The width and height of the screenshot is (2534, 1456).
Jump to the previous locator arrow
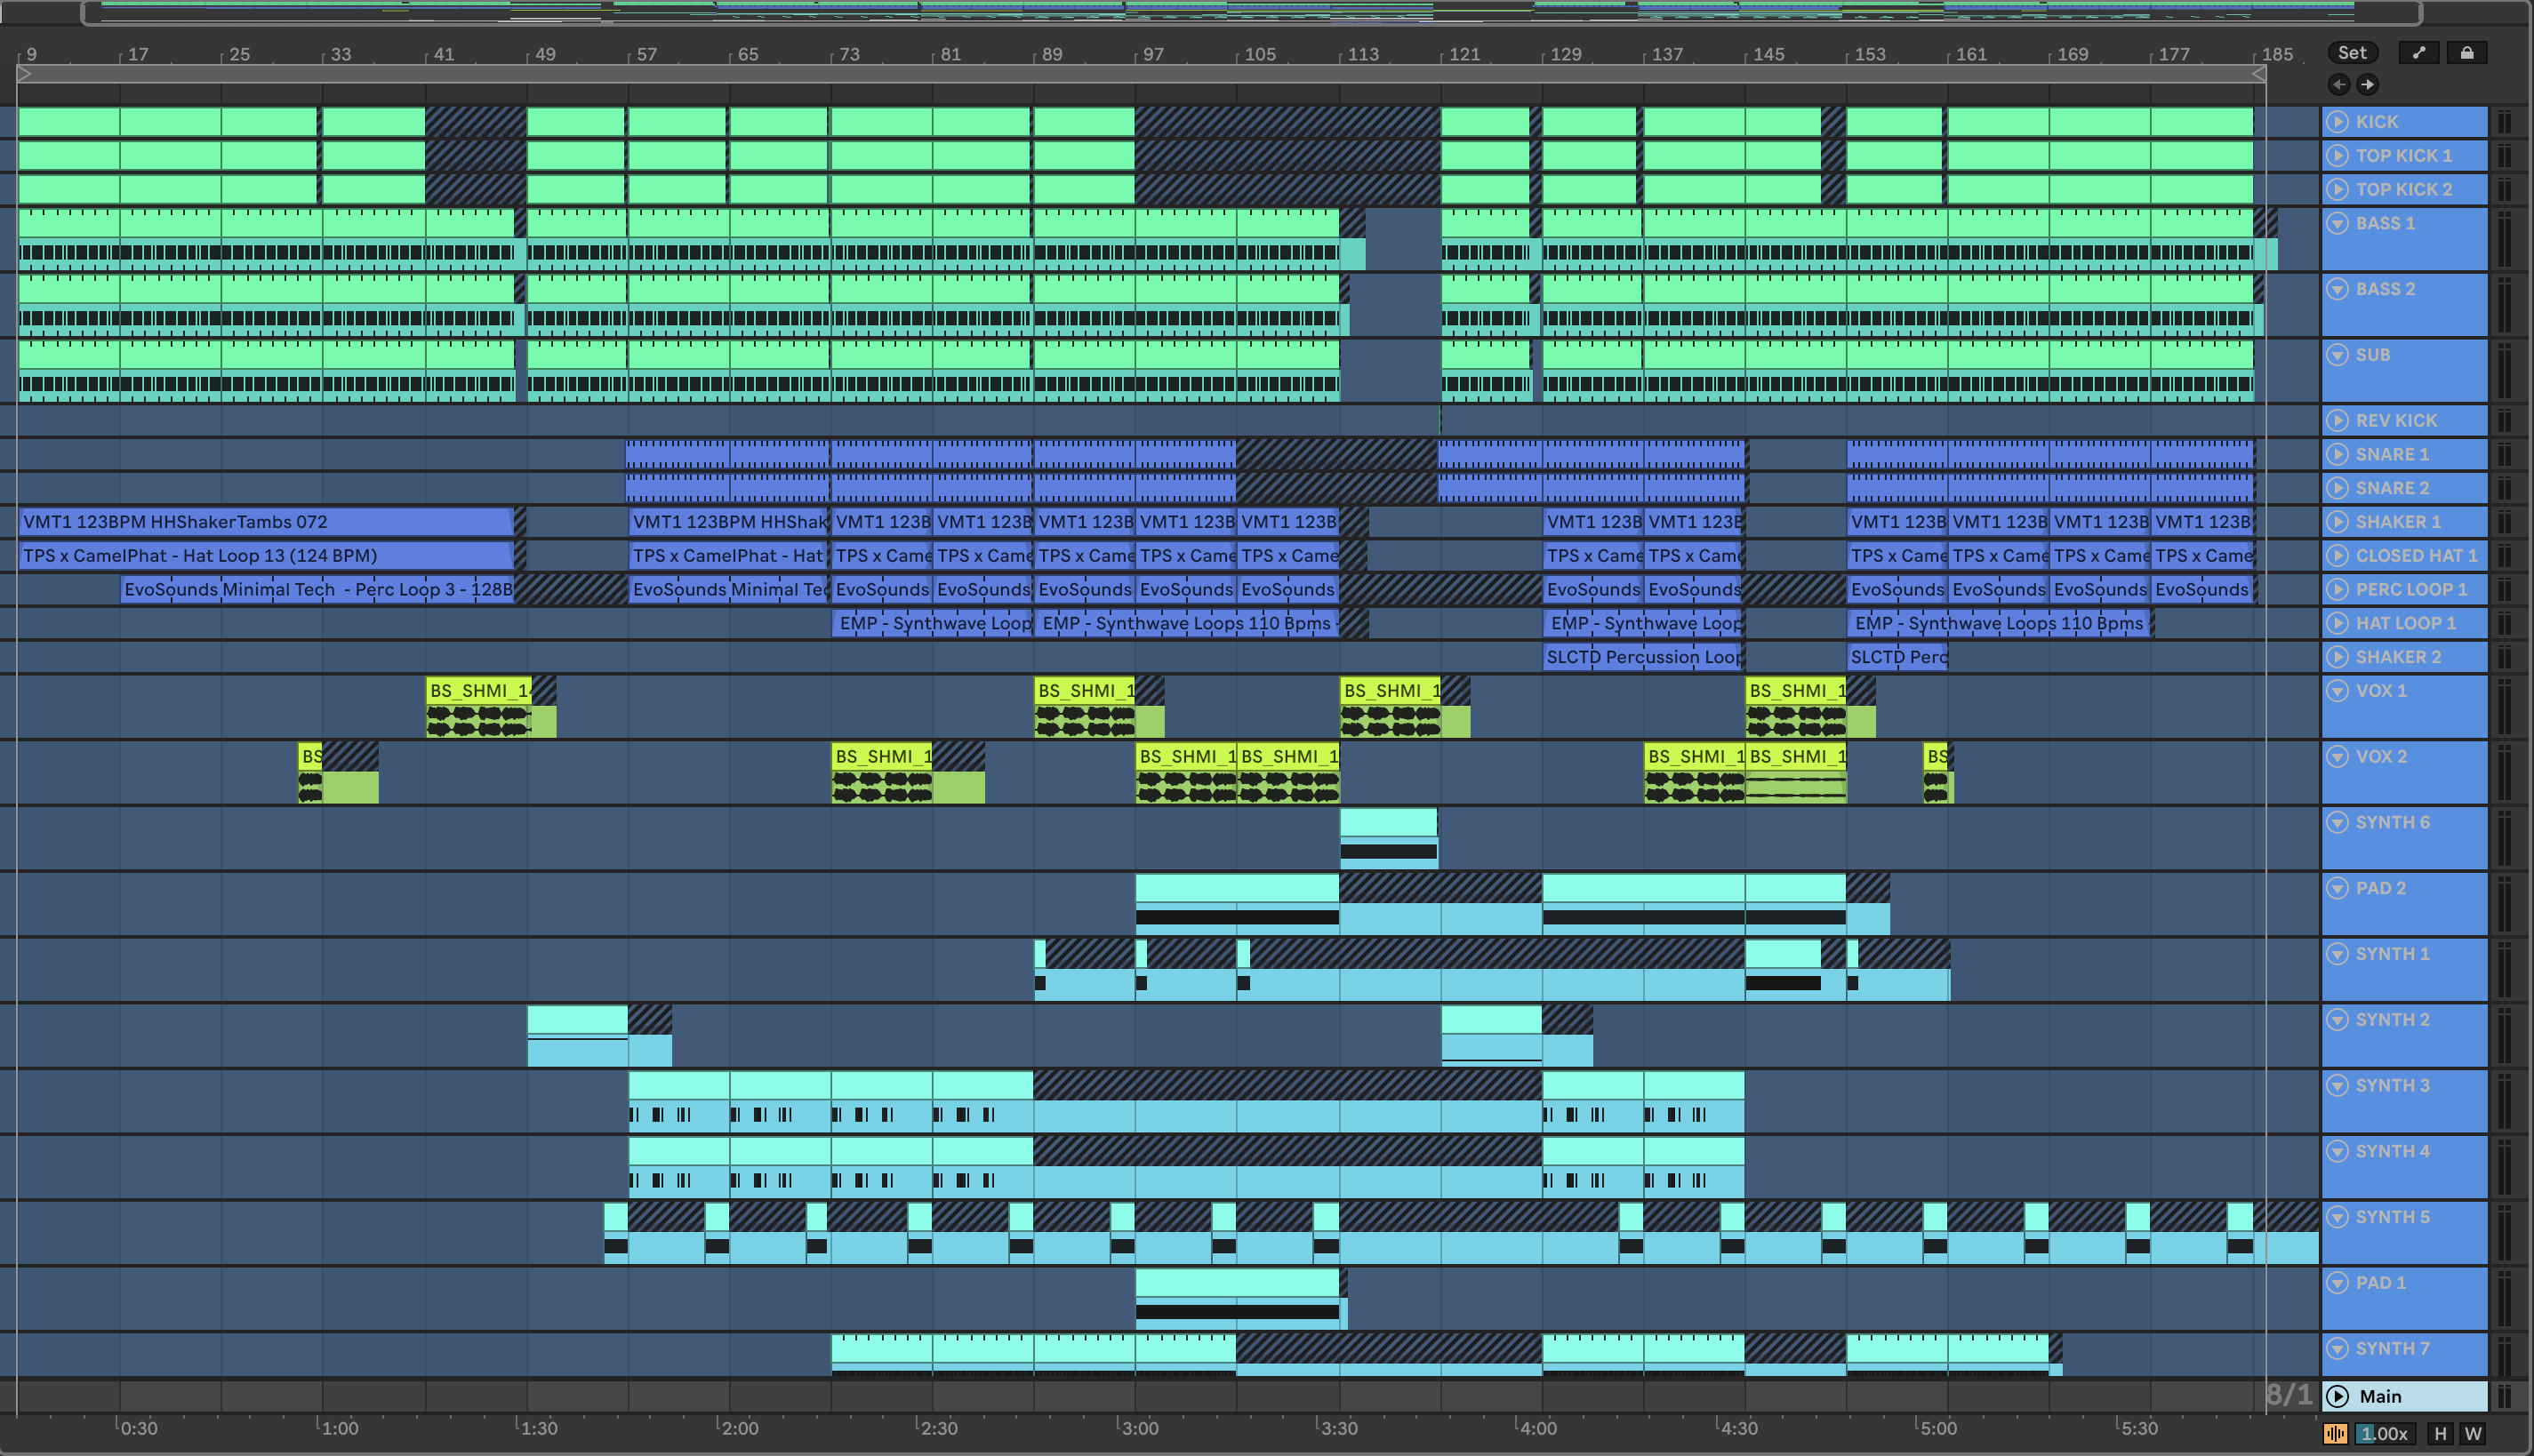click(x=2339, y=84)
